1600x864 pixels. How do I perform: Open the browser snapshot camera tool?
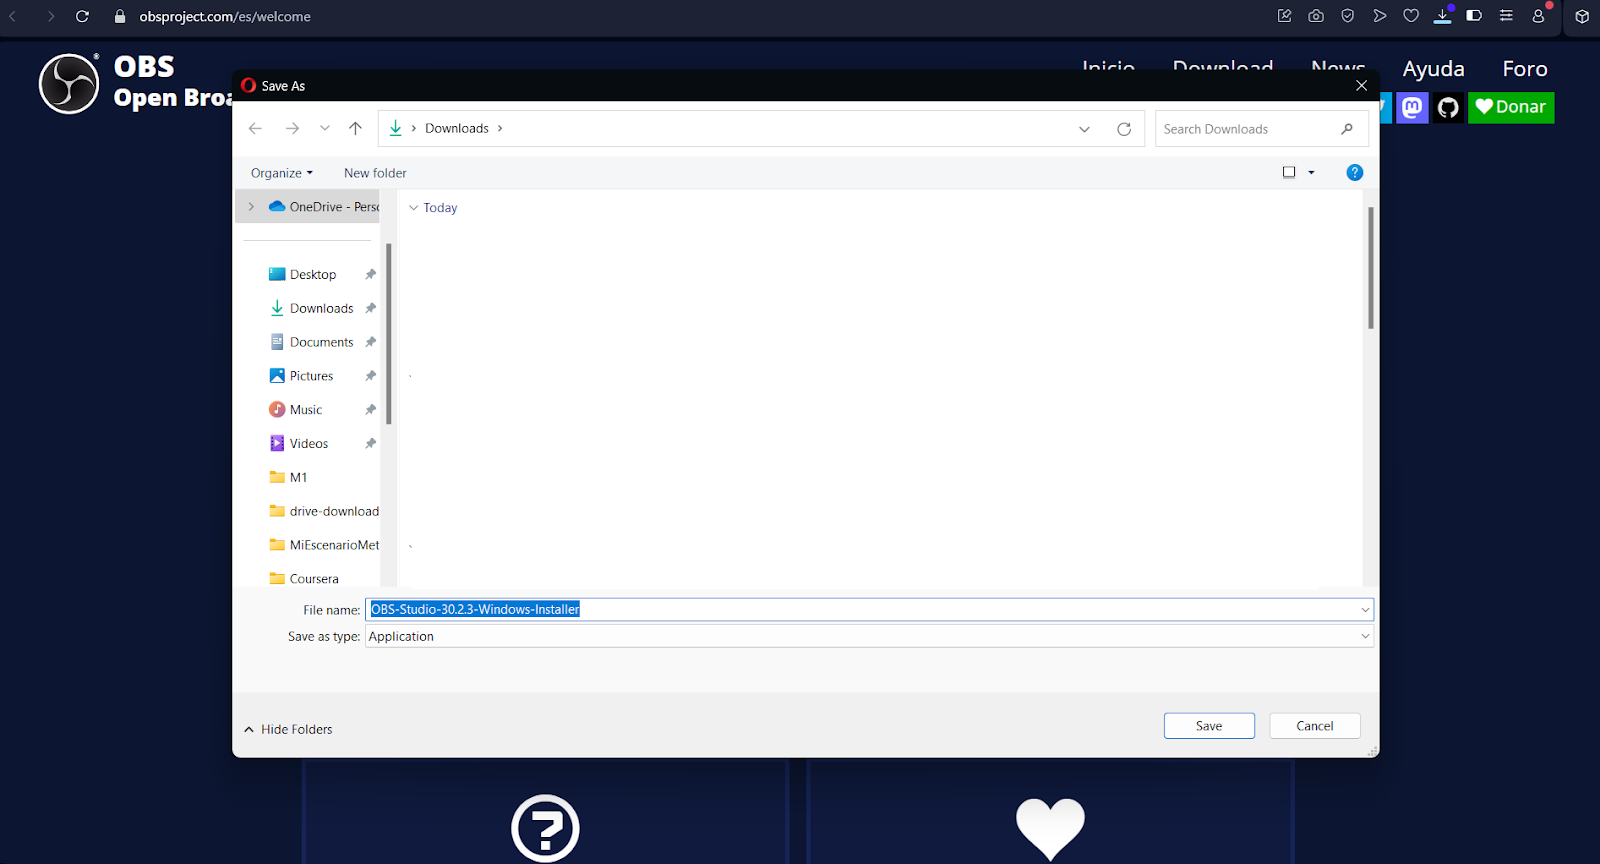coord(1316,16)
